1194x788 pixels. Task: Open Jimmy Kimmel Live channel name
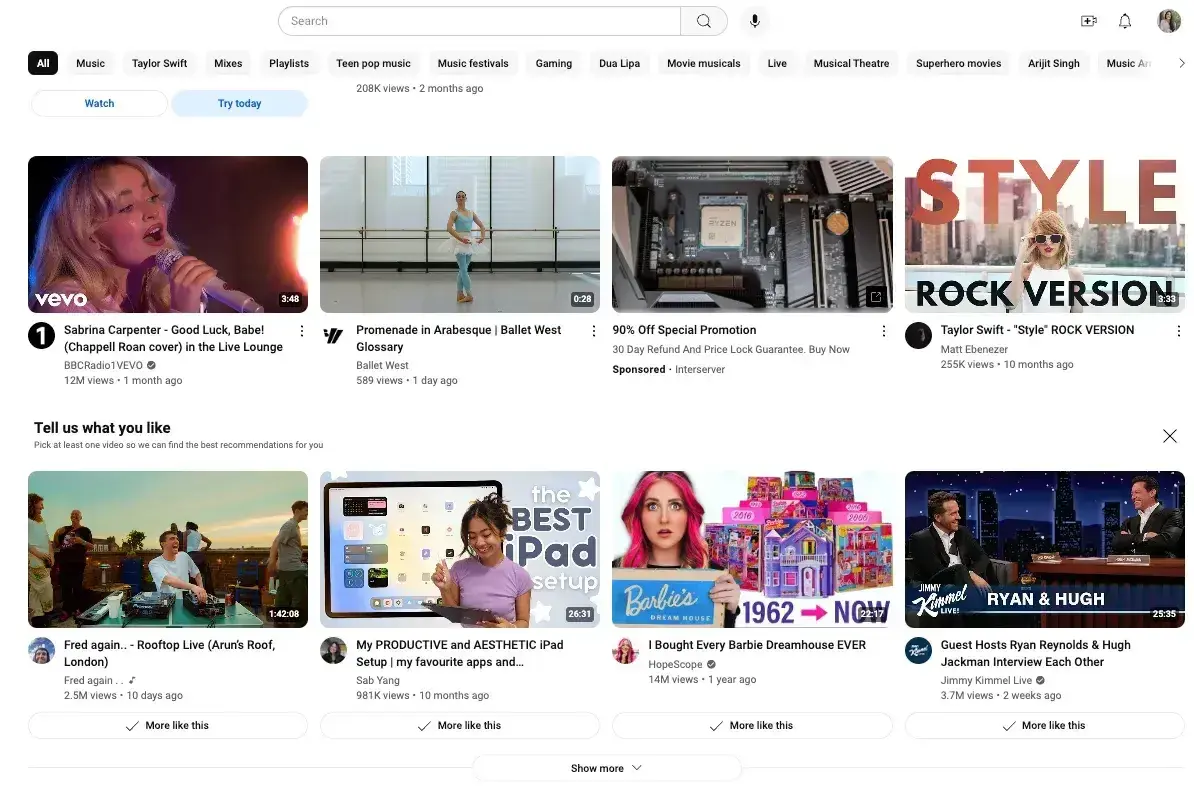(x=986, y=681)
